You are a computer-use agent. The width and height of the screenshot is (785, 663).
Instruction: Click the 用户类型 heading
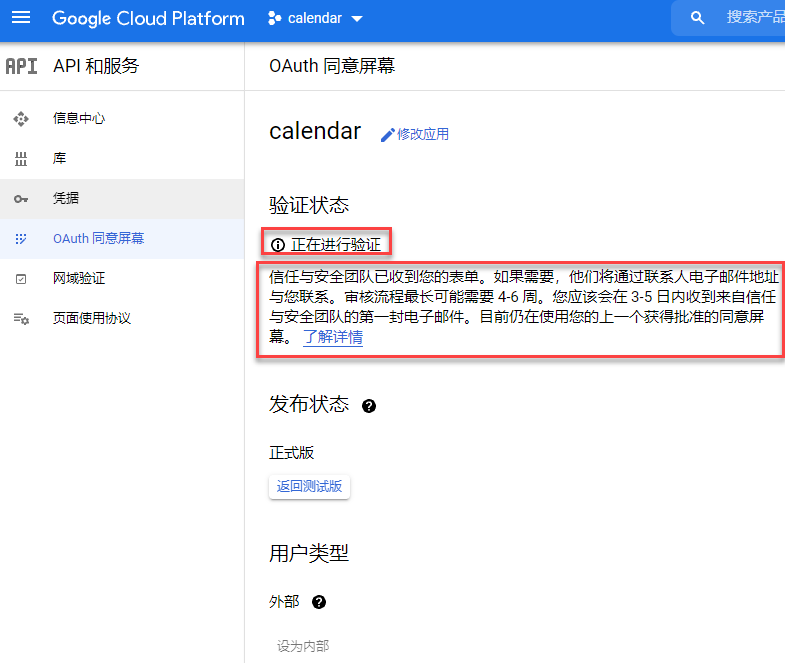tap(309, 554)
